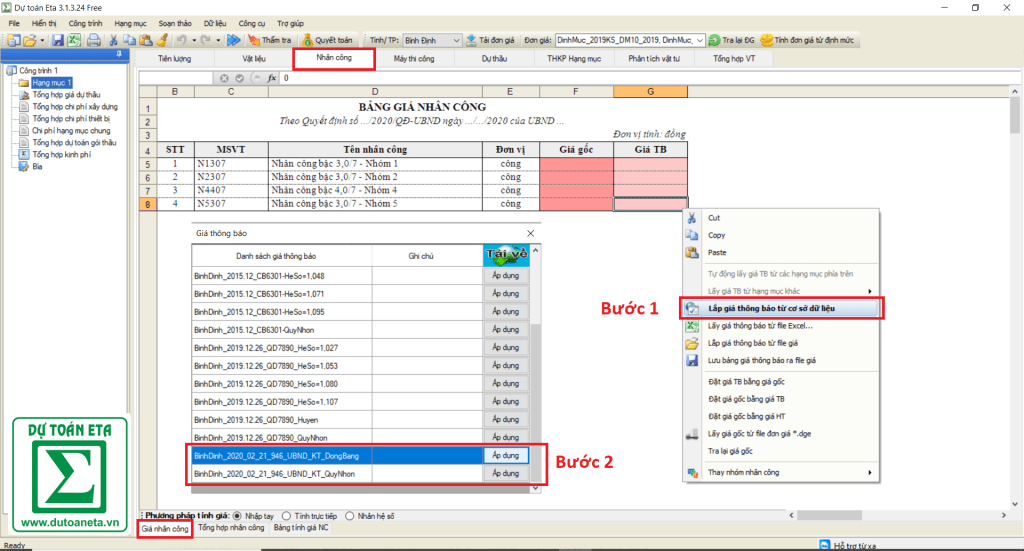Click the Tra lại ĐG refresh button
This screenshot has width=1024, height=551.
(x=732, y=40)
